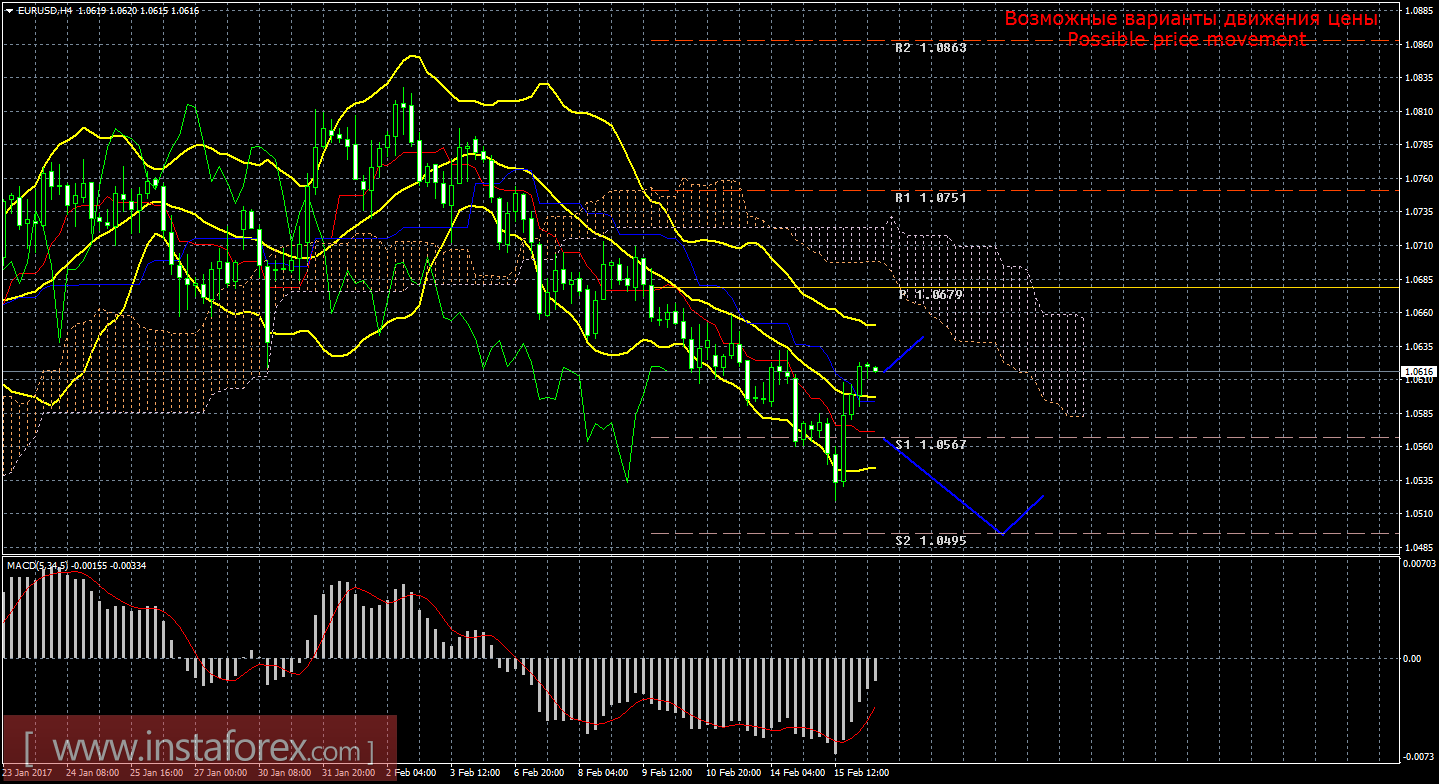Select the S1 1.0567 support label

click(930, 444)
